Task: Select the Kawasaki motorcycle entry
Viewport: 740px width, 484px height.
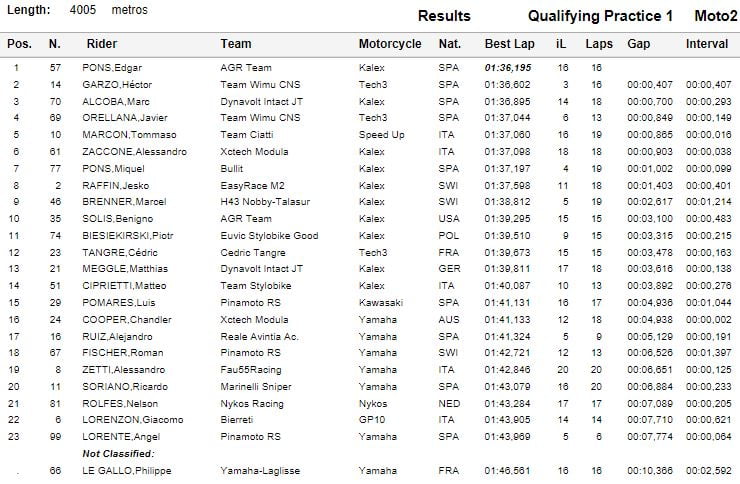Action: coord(381,302)
